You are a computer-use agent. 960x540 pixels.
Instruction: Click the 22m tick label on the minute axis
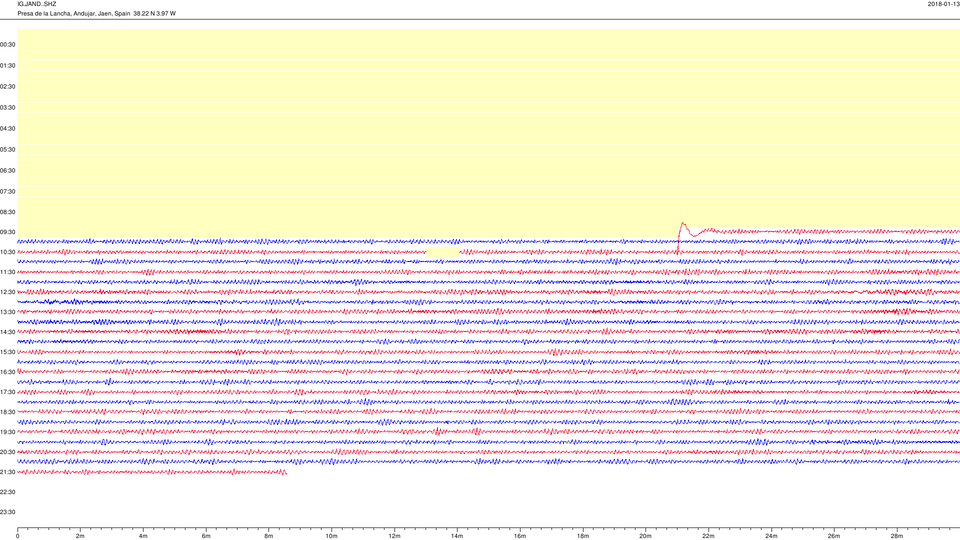point(708,536)
